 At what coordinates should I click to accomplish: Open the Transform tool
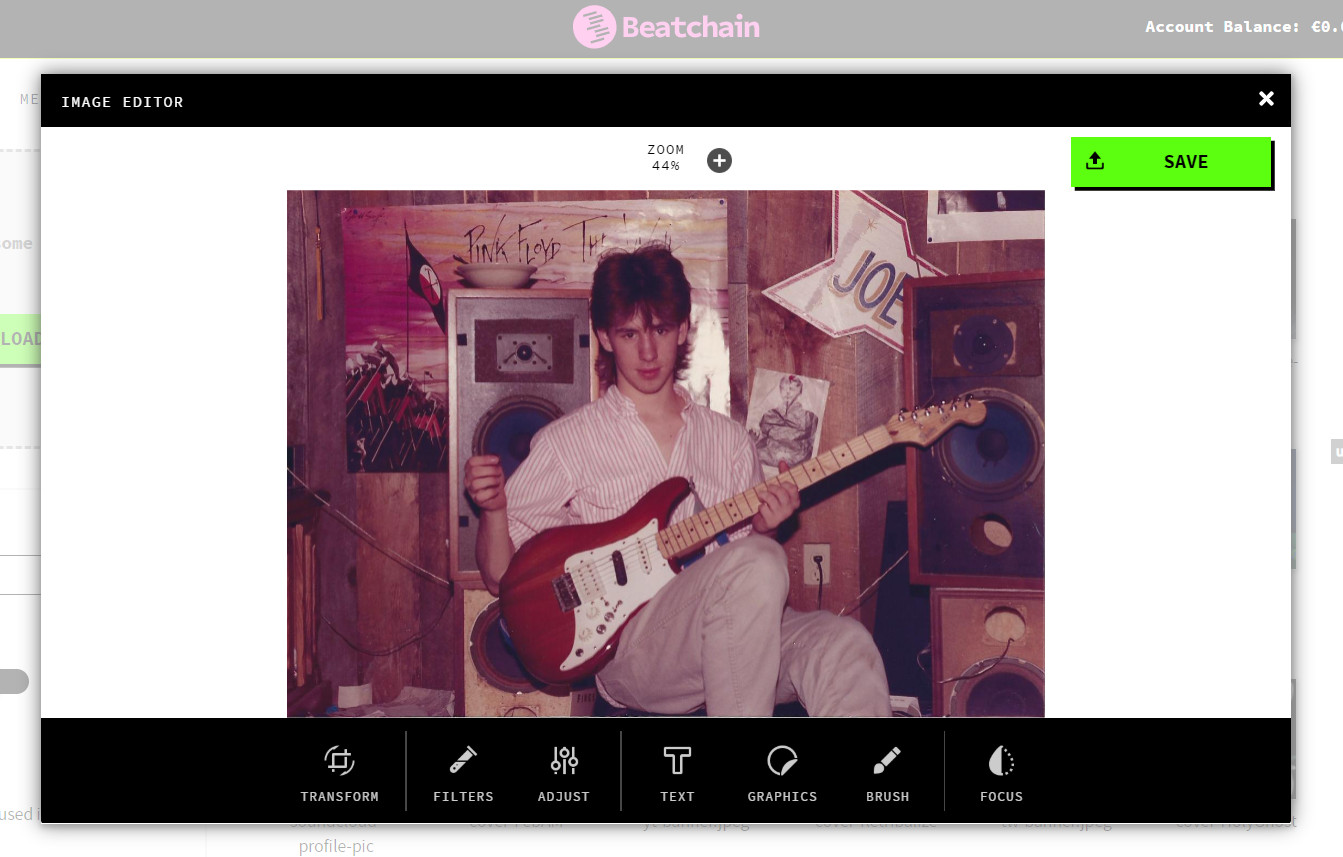(340, 774)
